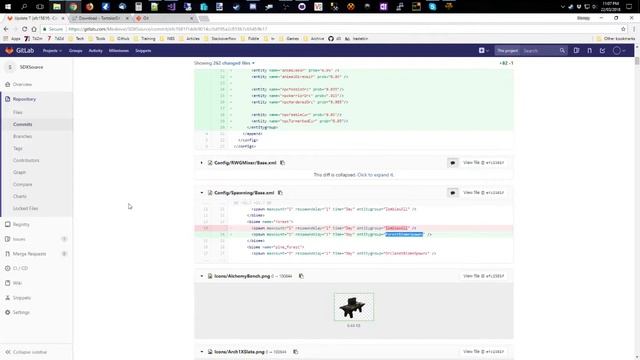The height and width of the screenshot is (360, 640).
Task: Open Compare in the repository submenu
Action: click(22, 184)
